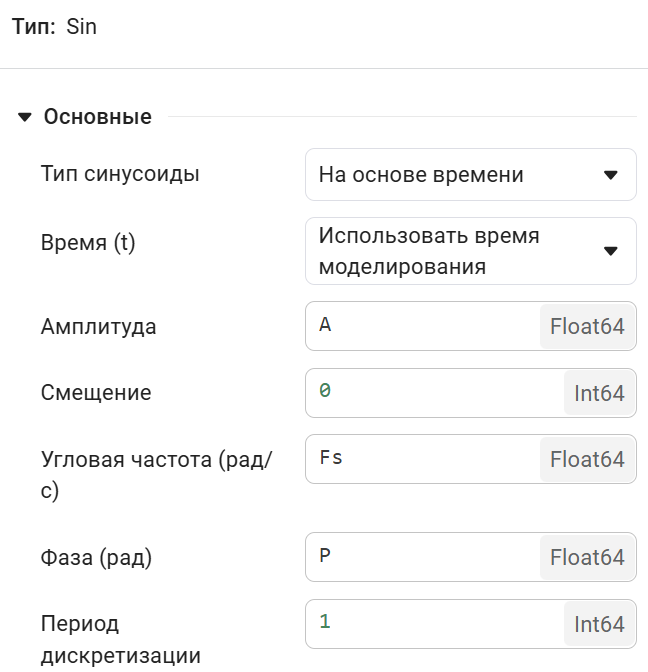
Task: Open the Тип синусоиды dropdown arrow
Action: [611, 175]
